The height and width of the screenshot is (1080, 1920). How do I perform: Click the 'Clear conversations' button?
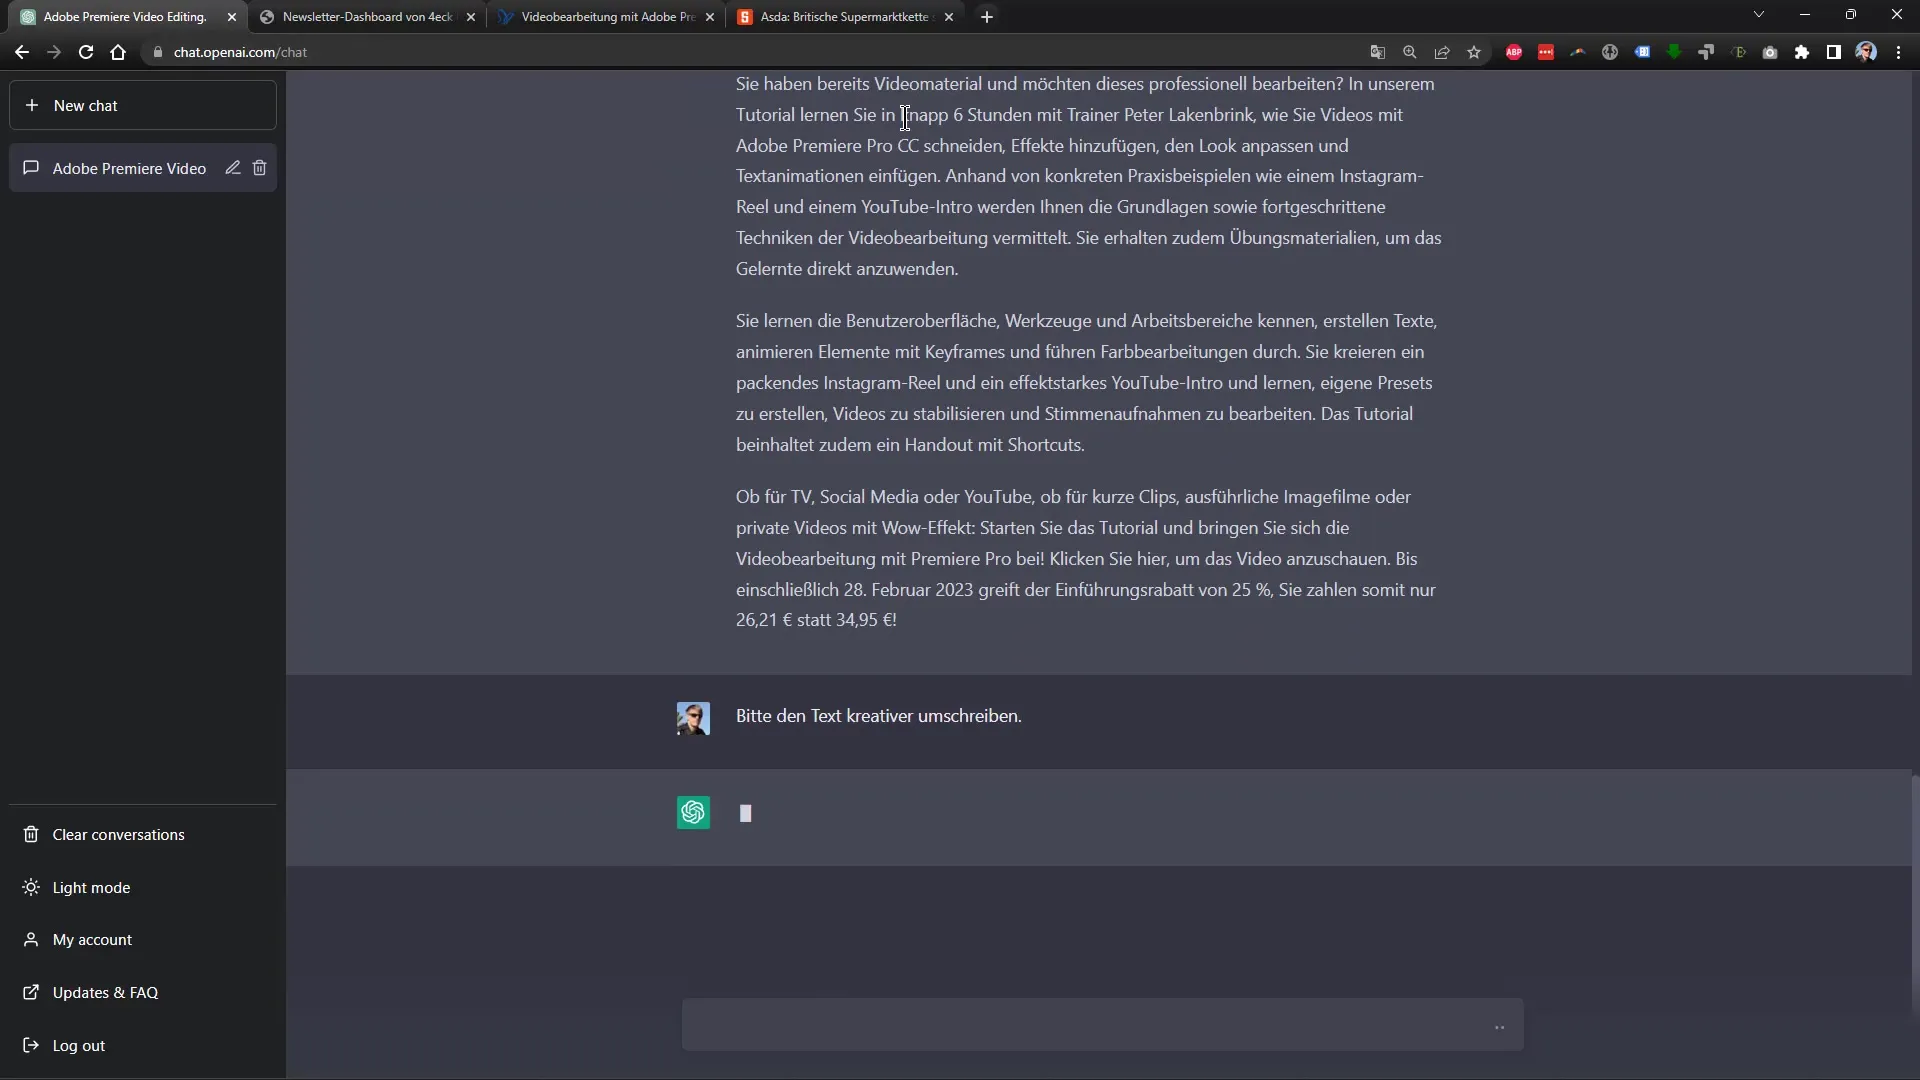pos(117,833)
